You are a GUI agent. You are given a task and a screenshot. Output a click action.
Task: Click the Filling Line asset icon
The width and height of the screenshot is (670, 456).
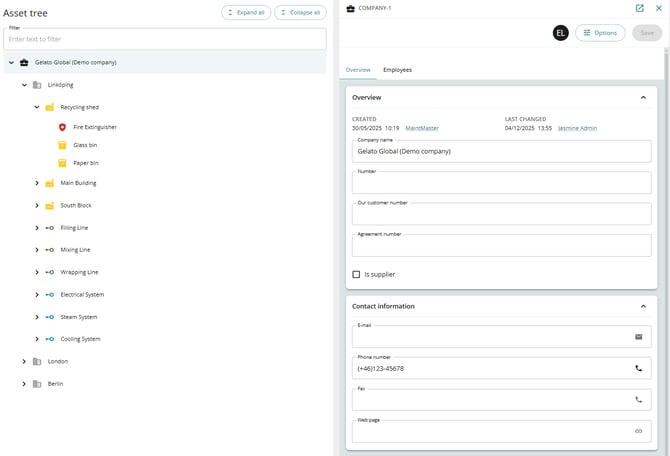[x=49, y=228]
